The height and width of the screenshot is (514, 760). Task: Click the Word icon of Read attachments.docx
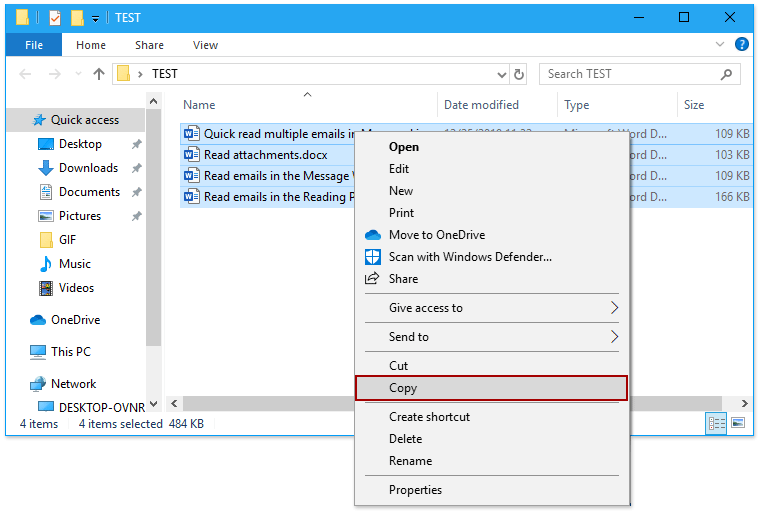193,155
